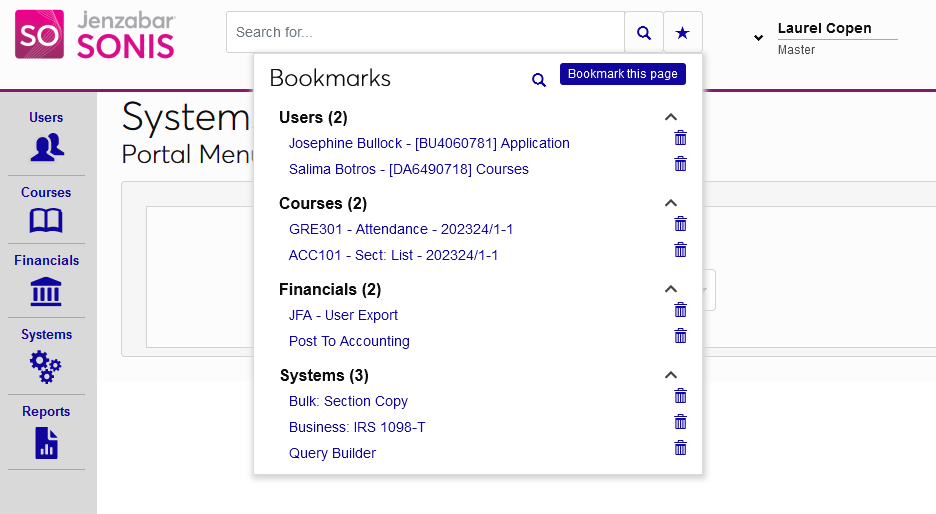Click the Jenzabar SONIS logo
Image resolution: width=936 pixels, height=514 pixels.
(x=95, y=35)
